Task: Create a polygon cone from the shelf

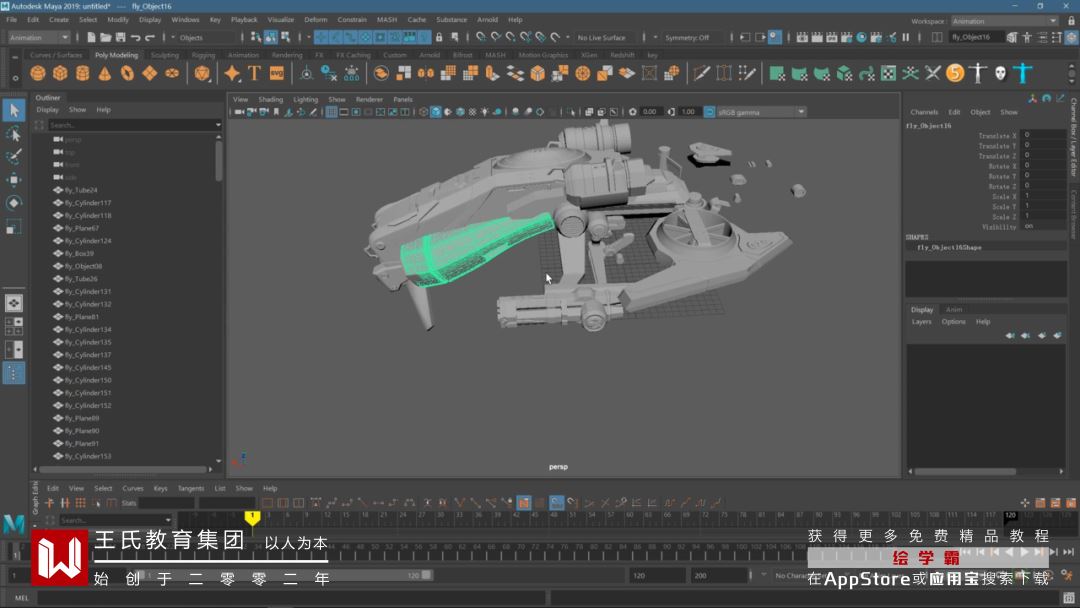Action: point(105,73)
